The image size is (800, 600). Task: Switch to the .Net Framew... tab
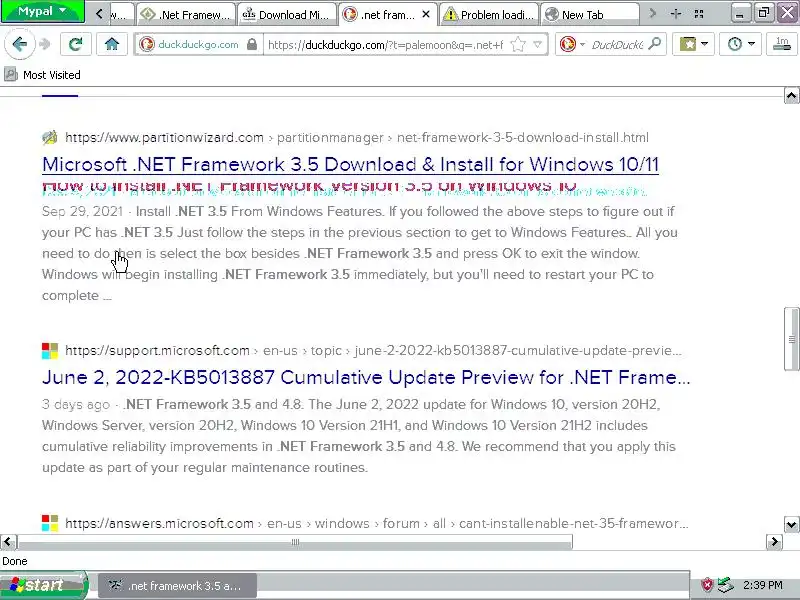(186, 14)
